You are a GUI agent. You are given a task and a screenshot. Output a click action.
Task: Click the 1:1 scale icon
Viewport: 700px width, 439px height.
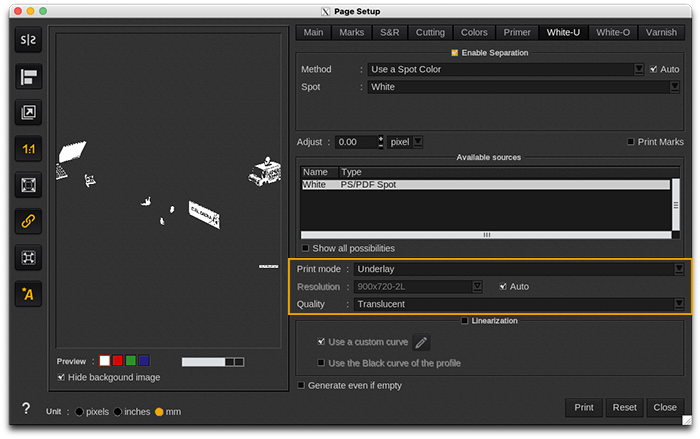coord(27,149)
